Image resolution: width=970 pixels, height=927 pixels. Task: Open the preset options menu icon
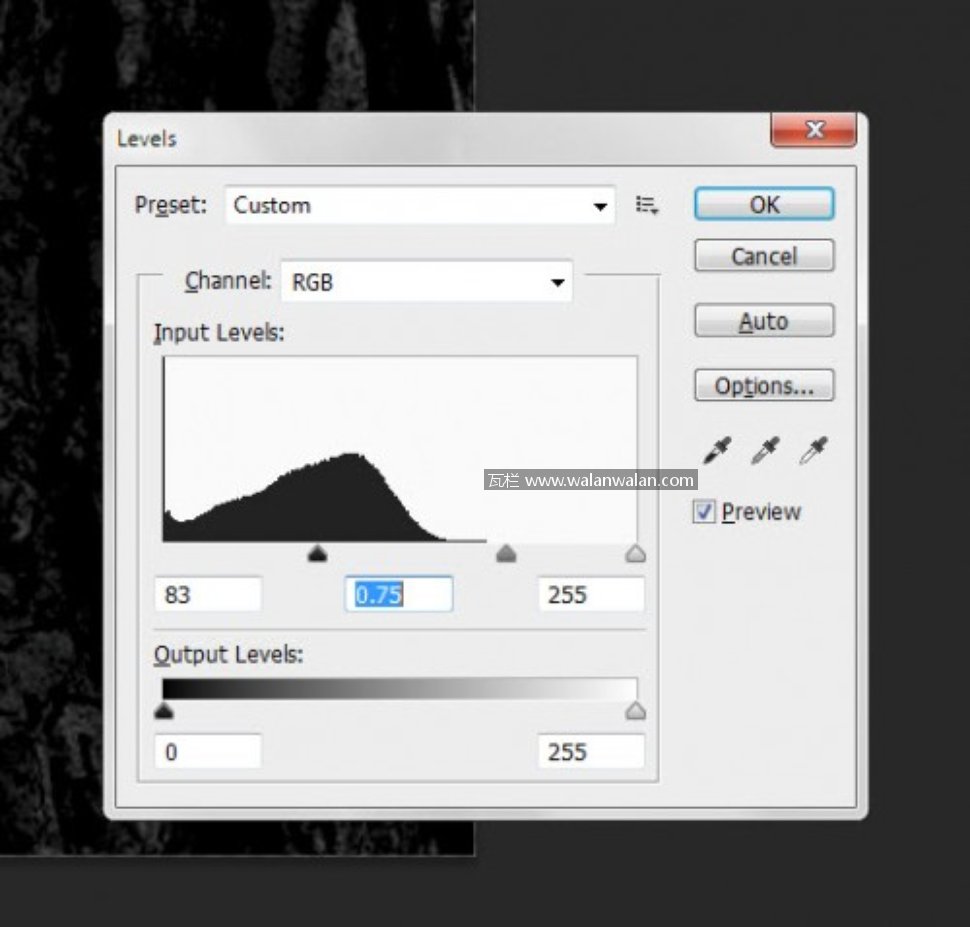click(647, 206)
